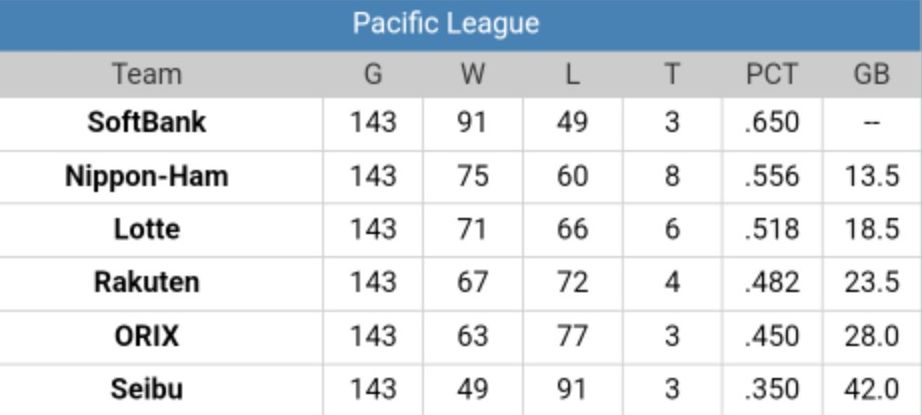Click the W column header
Image resolution: width=922 pixels, height=415 pixels.
pos(471,74)
